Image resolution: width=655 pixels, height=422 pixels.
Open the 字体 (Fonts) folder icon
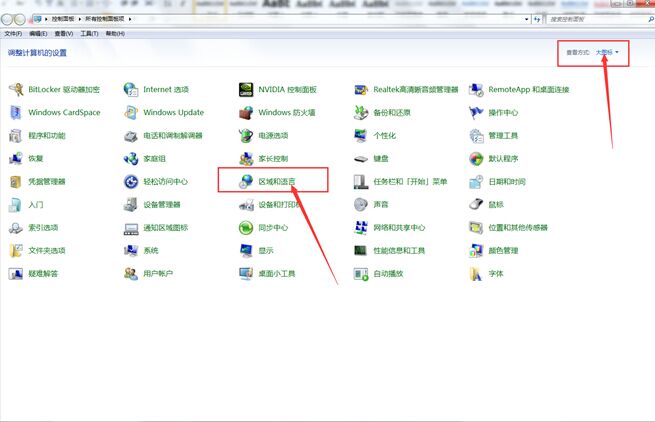(x=476, y=274)
